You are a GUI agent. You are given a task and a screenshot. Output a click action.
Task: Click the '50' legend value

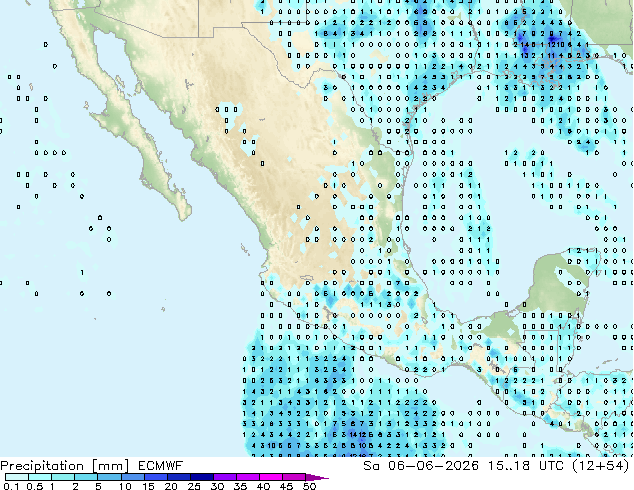pos(309,486)
